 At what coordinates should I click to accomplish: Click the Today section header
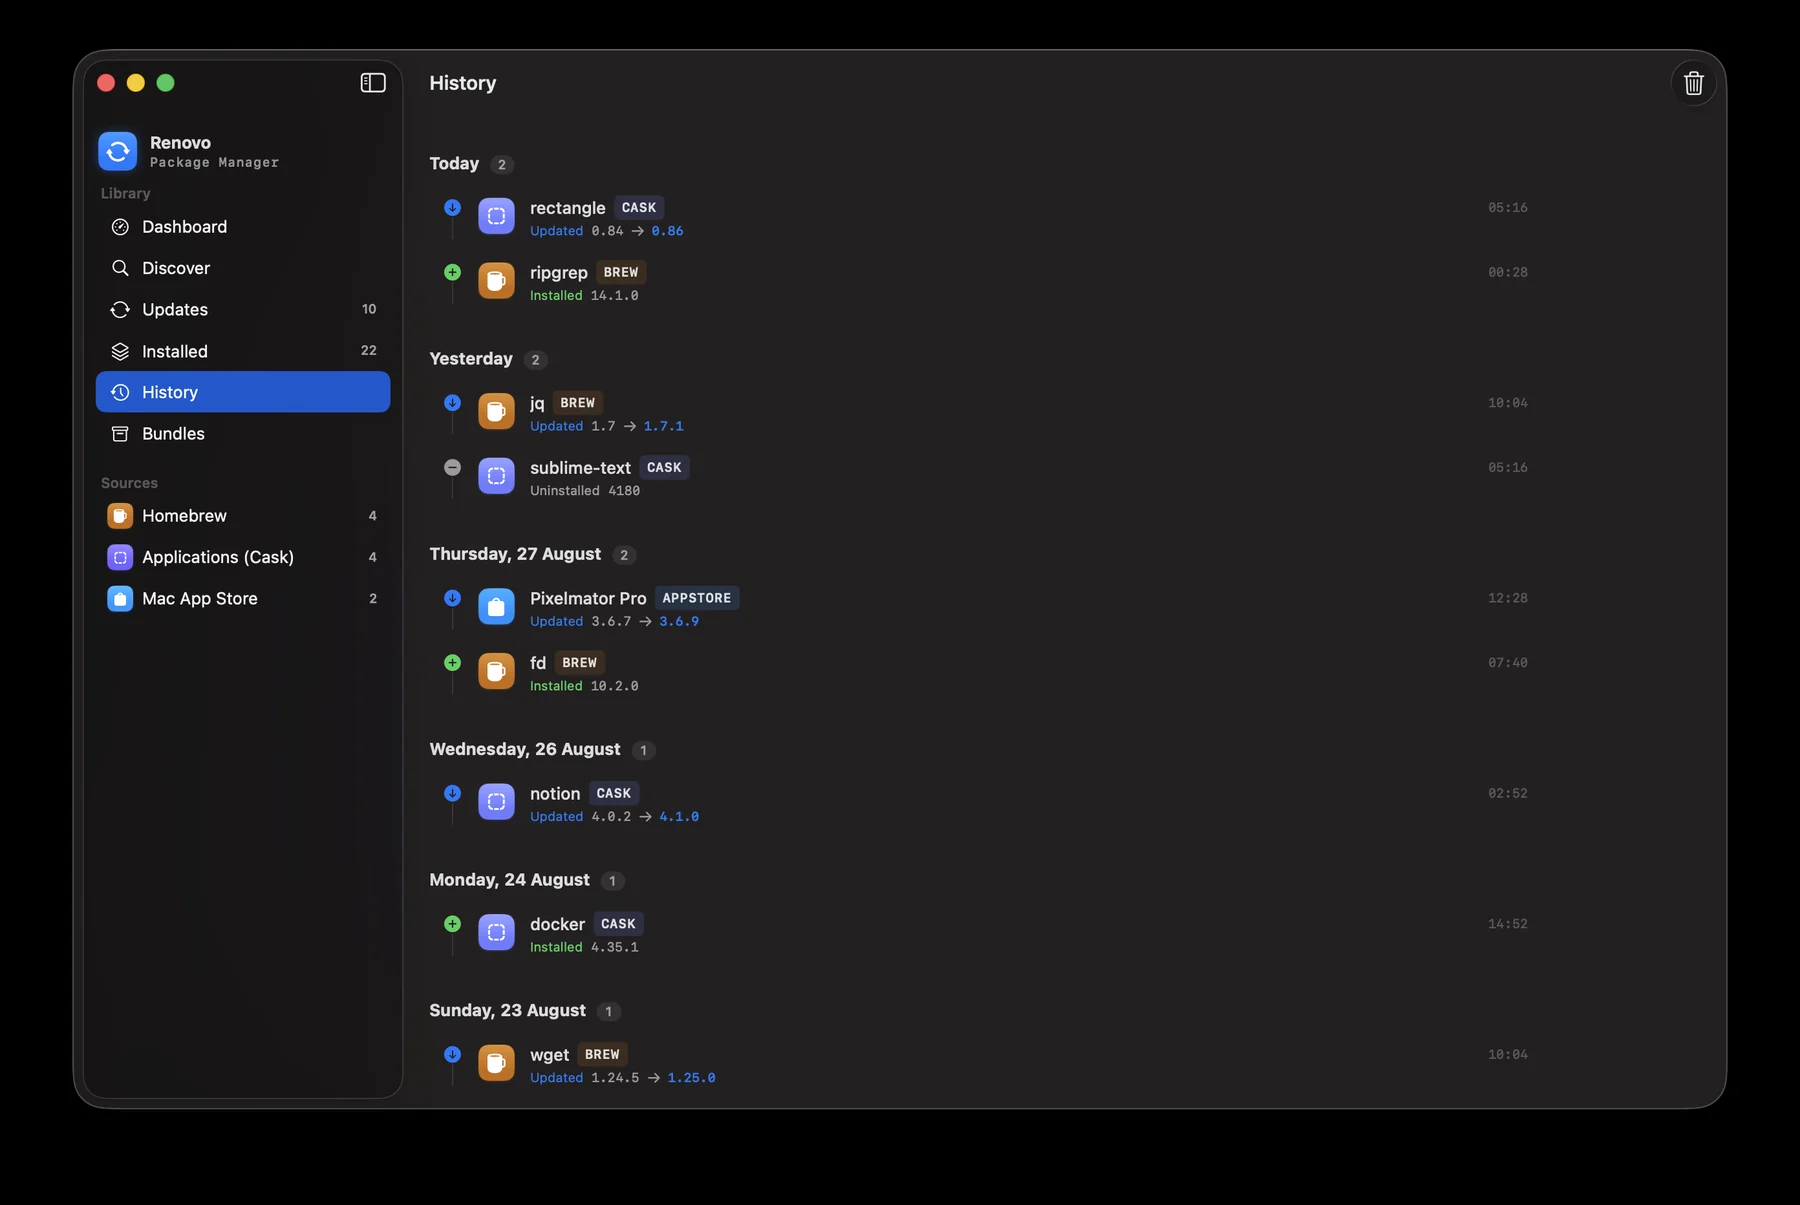point(454,163)
